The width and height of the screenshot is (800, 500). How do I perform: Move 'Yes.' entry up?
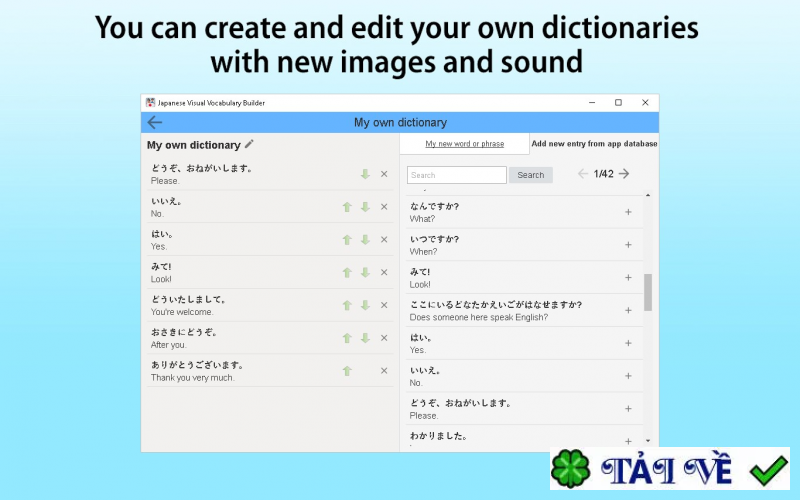[x=347, y=240]
